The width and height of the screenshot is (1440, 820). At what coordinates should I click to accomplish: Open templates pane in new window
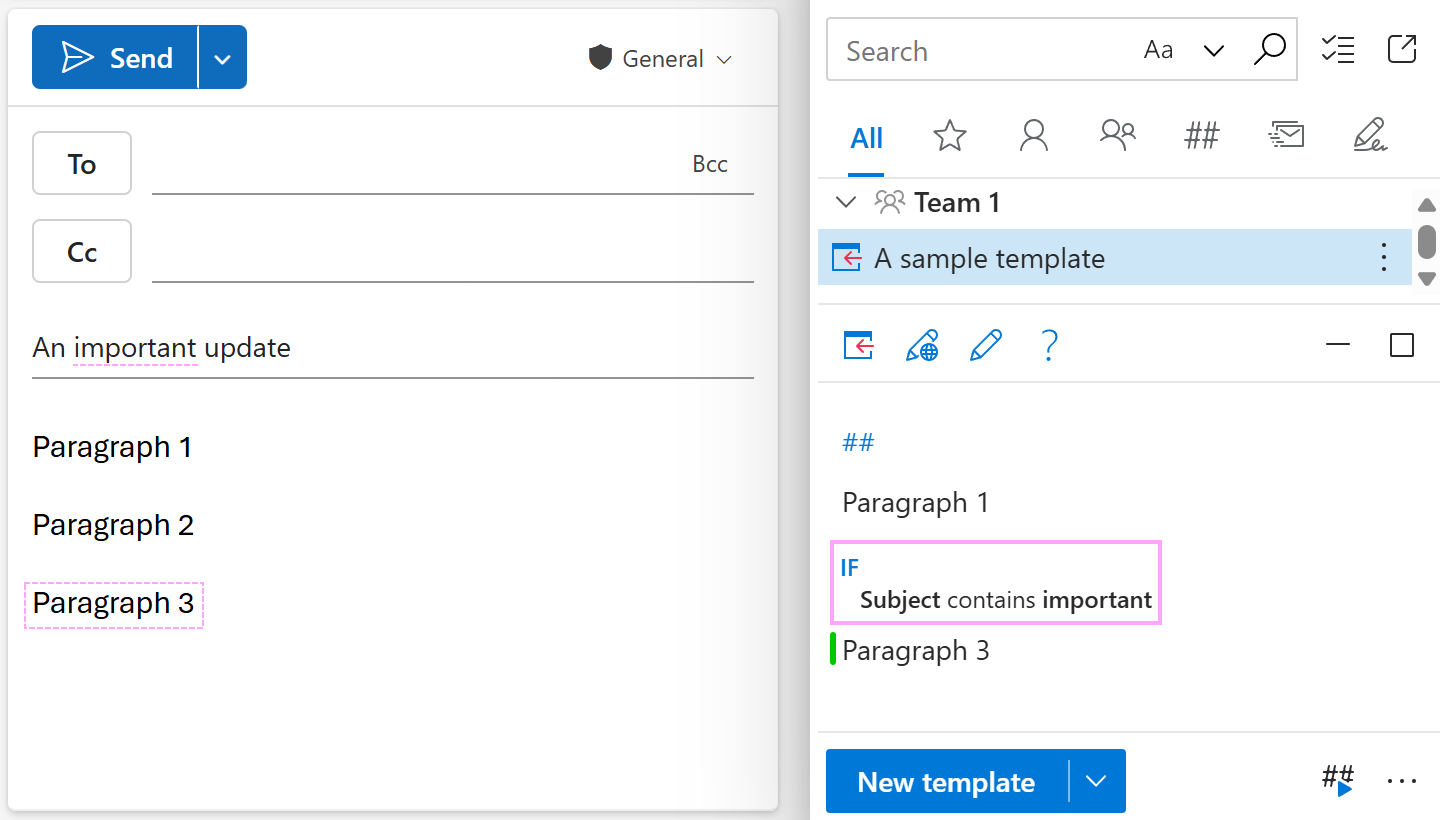point(1402,49)
